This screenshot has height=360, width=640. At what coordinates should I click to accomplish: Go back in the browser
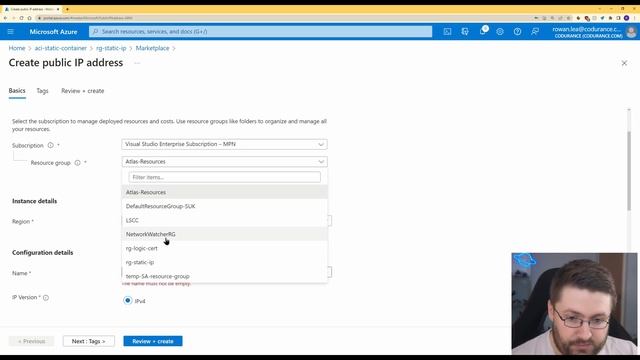click(x=5, y=18)
